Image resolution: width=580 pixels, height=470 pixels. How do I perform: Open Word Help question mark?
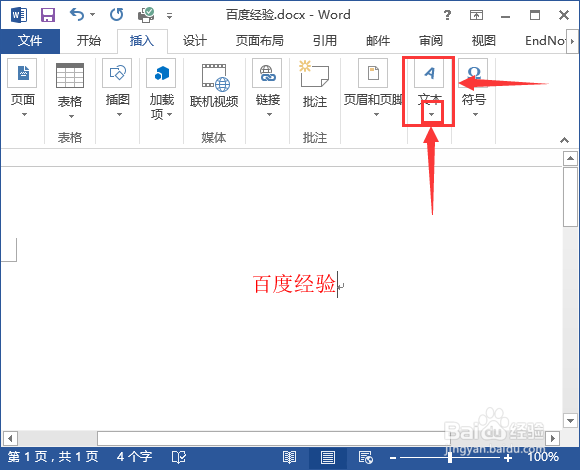point(447,15)
